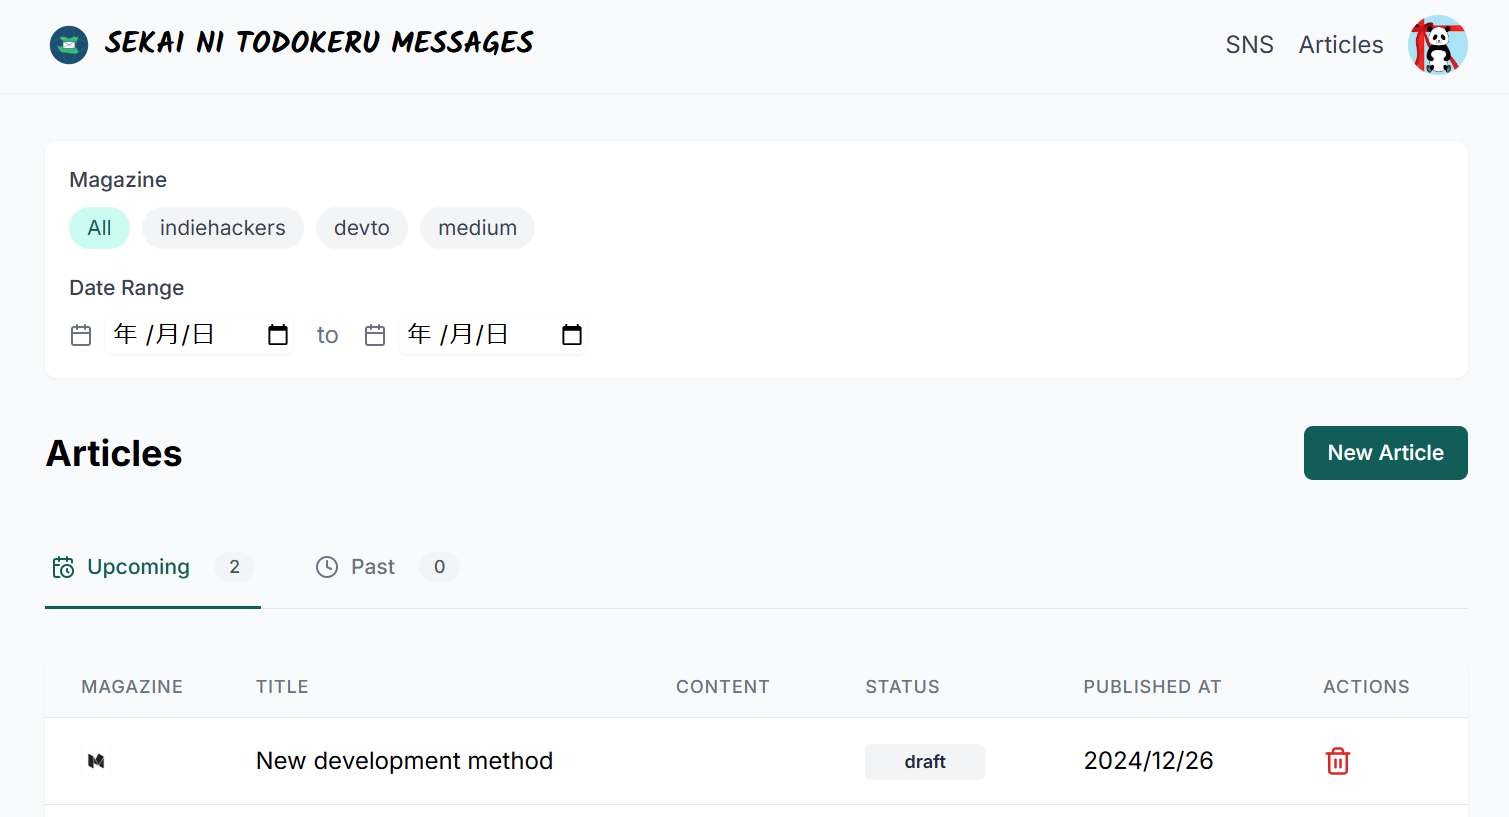Open the New development method article title
1509x817 pixels.
tap(404, 761)
